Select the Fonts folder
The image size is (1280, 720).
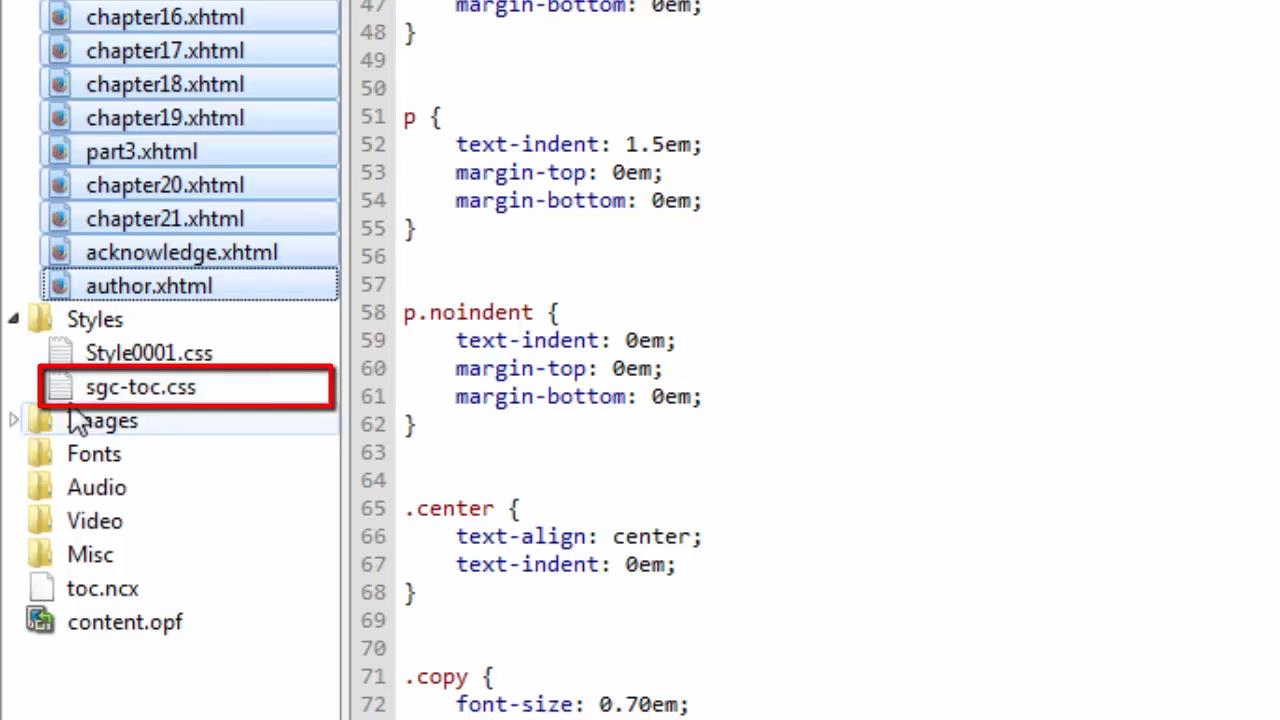pos(94,454)
